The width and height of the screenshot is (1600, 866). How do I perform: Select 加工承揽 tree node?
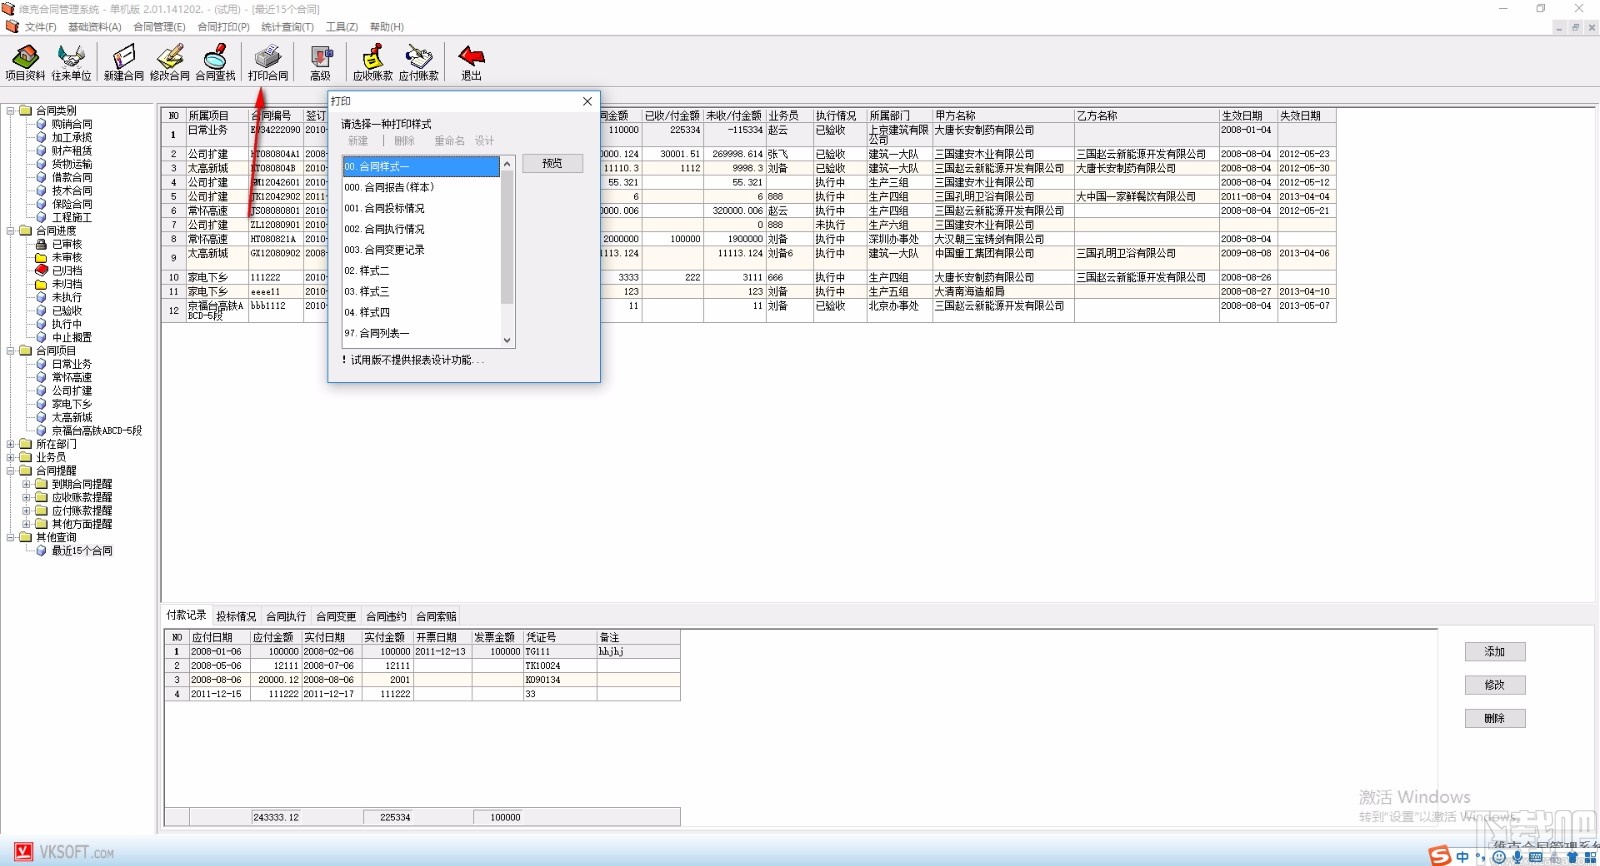click(72, 137)
